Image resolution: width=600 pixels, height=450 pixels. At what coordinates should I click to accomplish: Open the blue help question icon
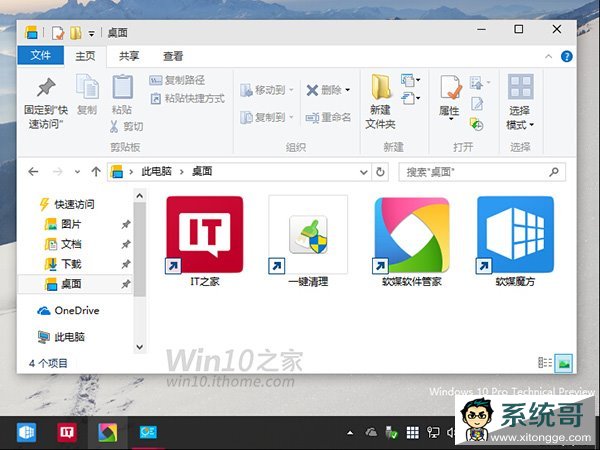(566, 57)
